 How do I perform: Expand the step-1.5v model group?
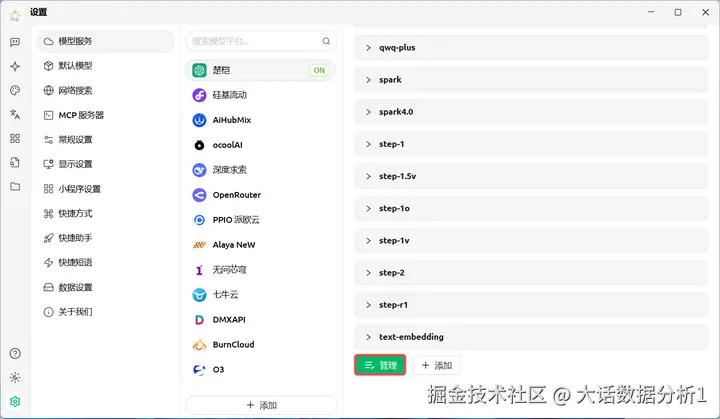click(531, 176)
